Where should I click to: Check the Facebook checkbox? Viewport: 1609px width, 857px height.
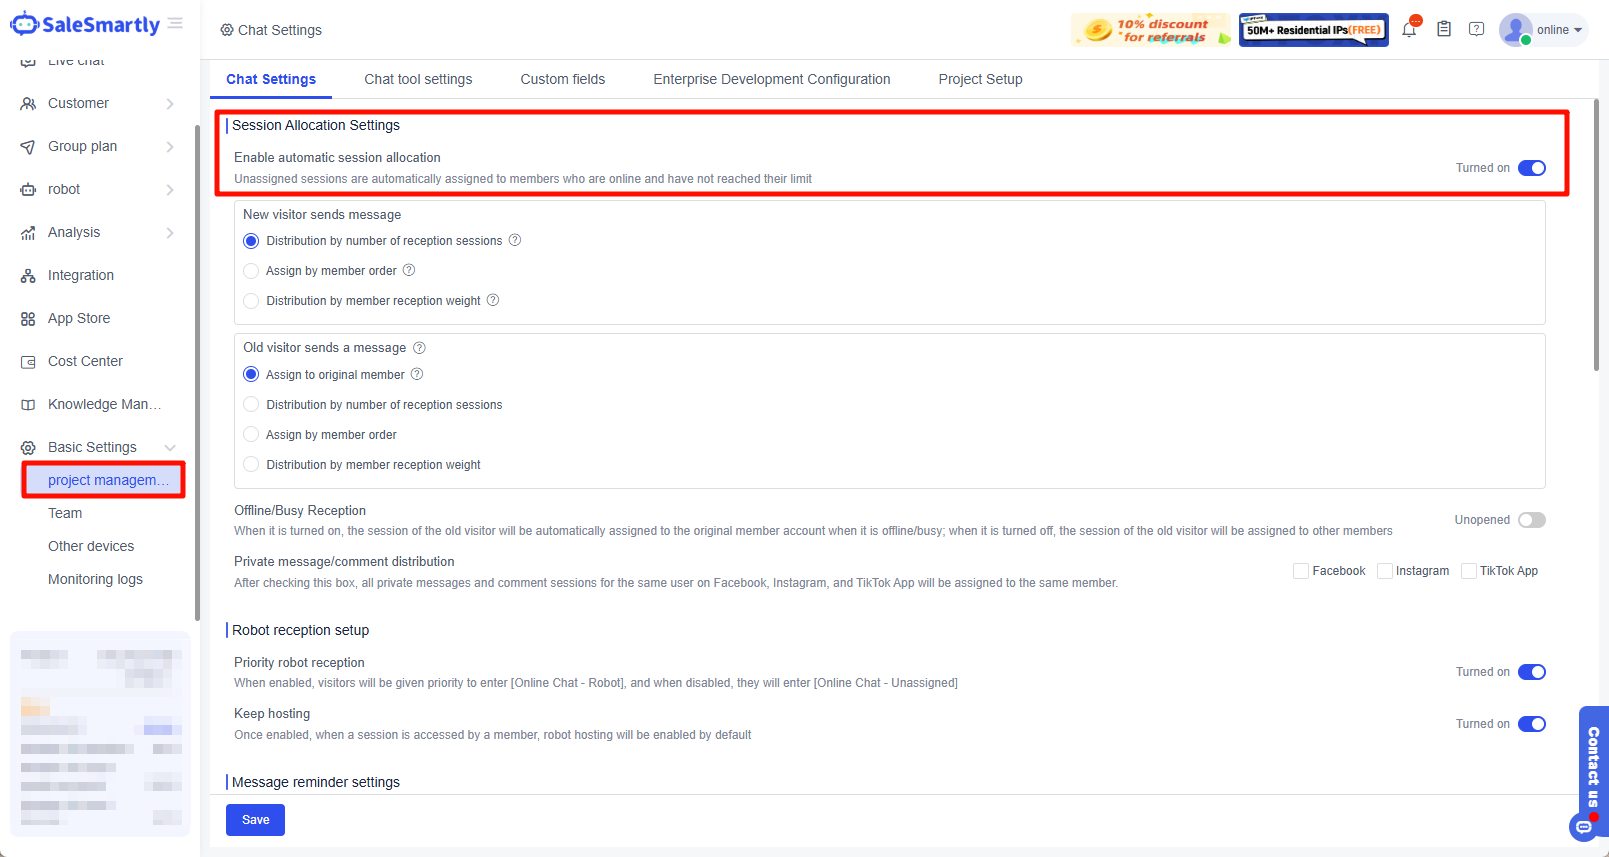[x=1301, y=571]
